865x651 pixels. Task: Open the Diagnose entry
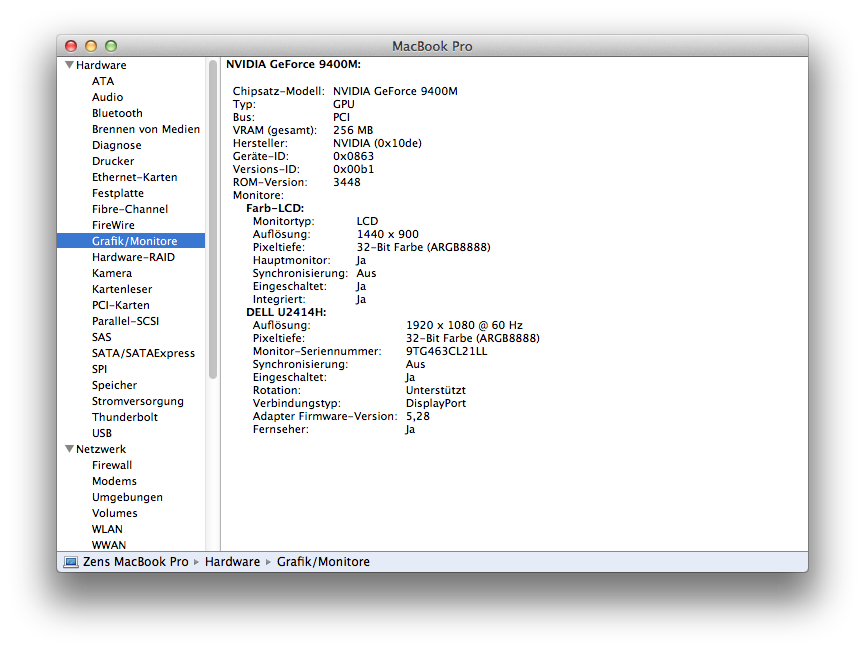pyautogui.click(x=116, y=145)
